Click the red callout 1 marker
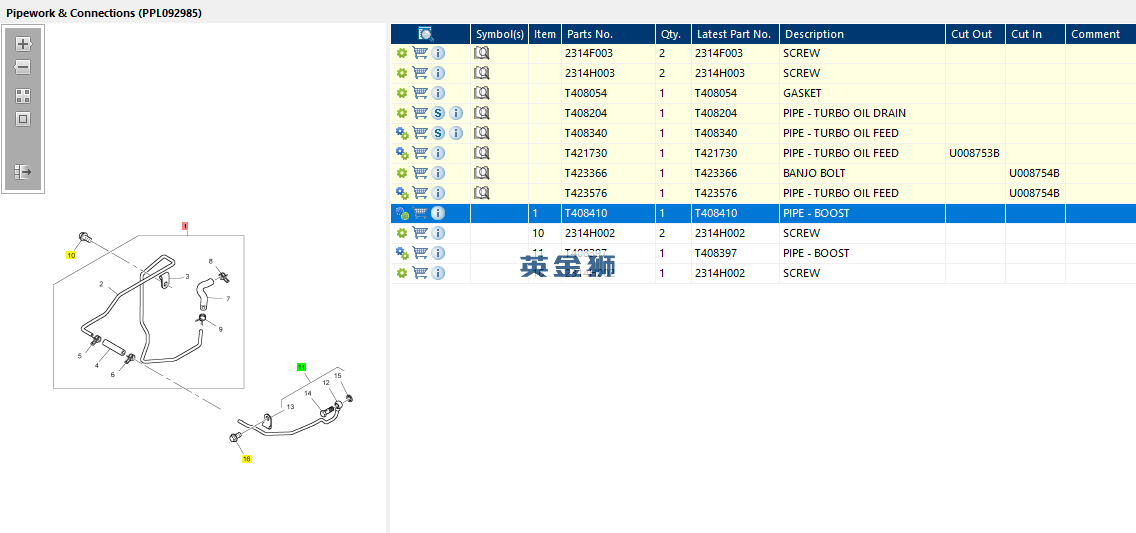Viewport: 1136px width, 533px height. (185, 226)
